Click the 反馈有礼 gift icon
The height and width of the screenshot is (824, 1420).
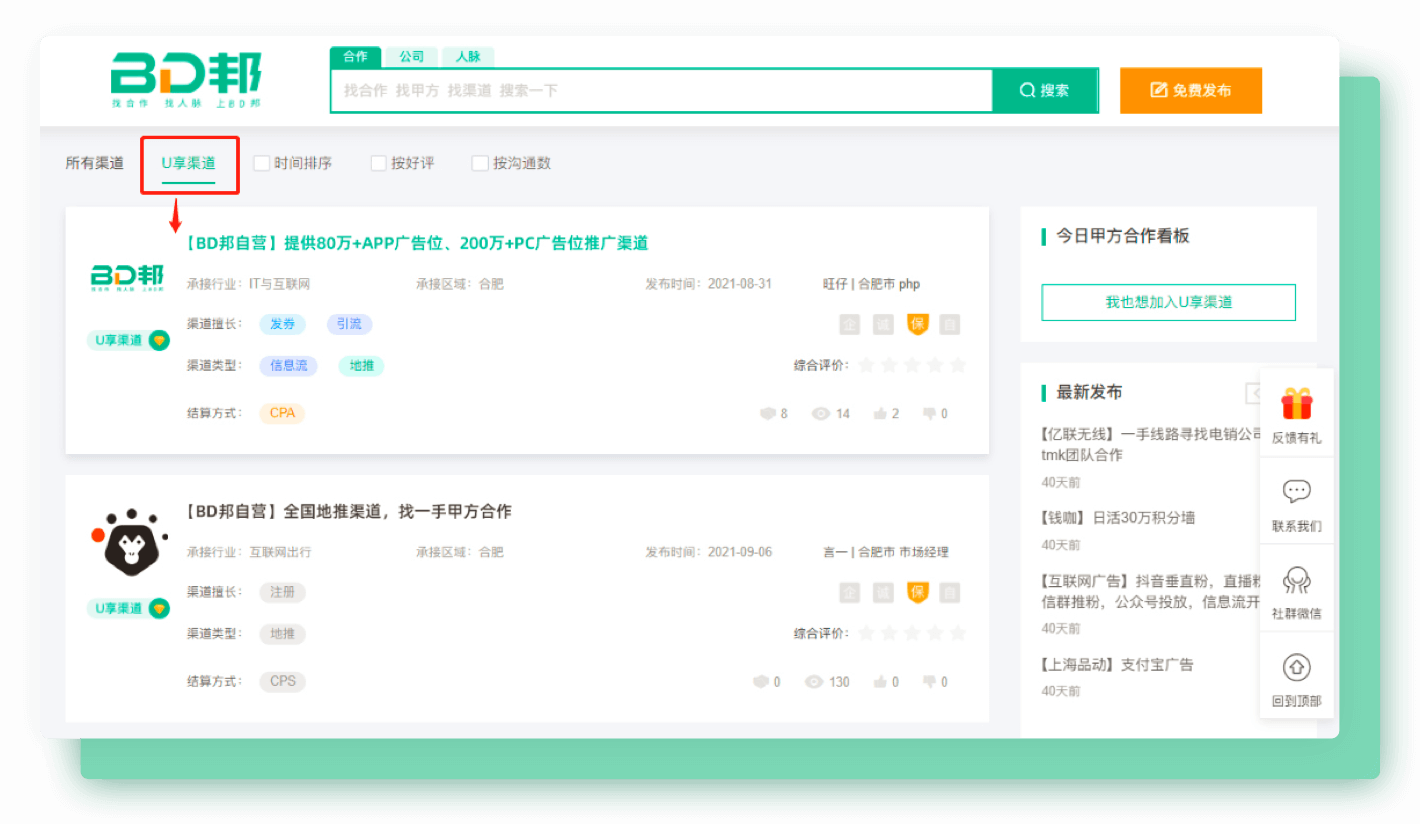pos(1297,404)
